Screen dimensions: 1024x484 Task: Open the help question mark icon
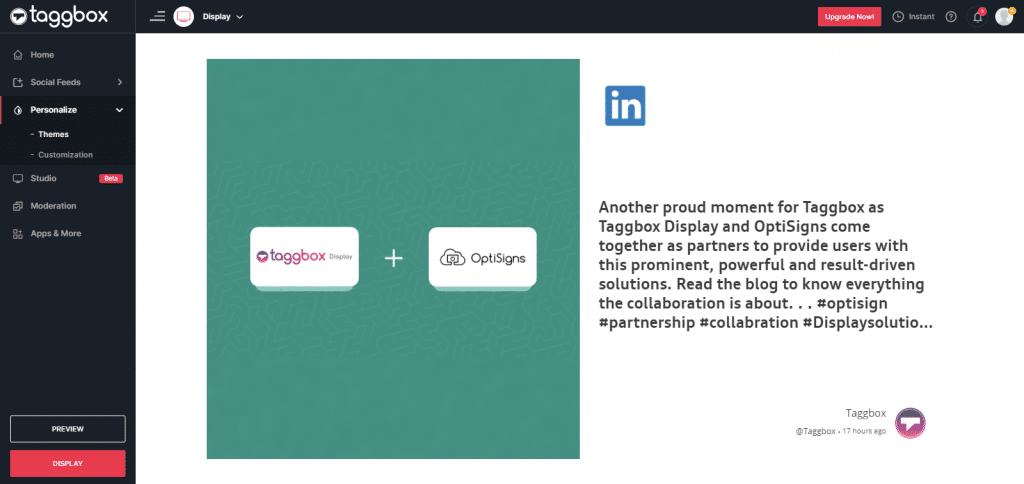point(950,16)
